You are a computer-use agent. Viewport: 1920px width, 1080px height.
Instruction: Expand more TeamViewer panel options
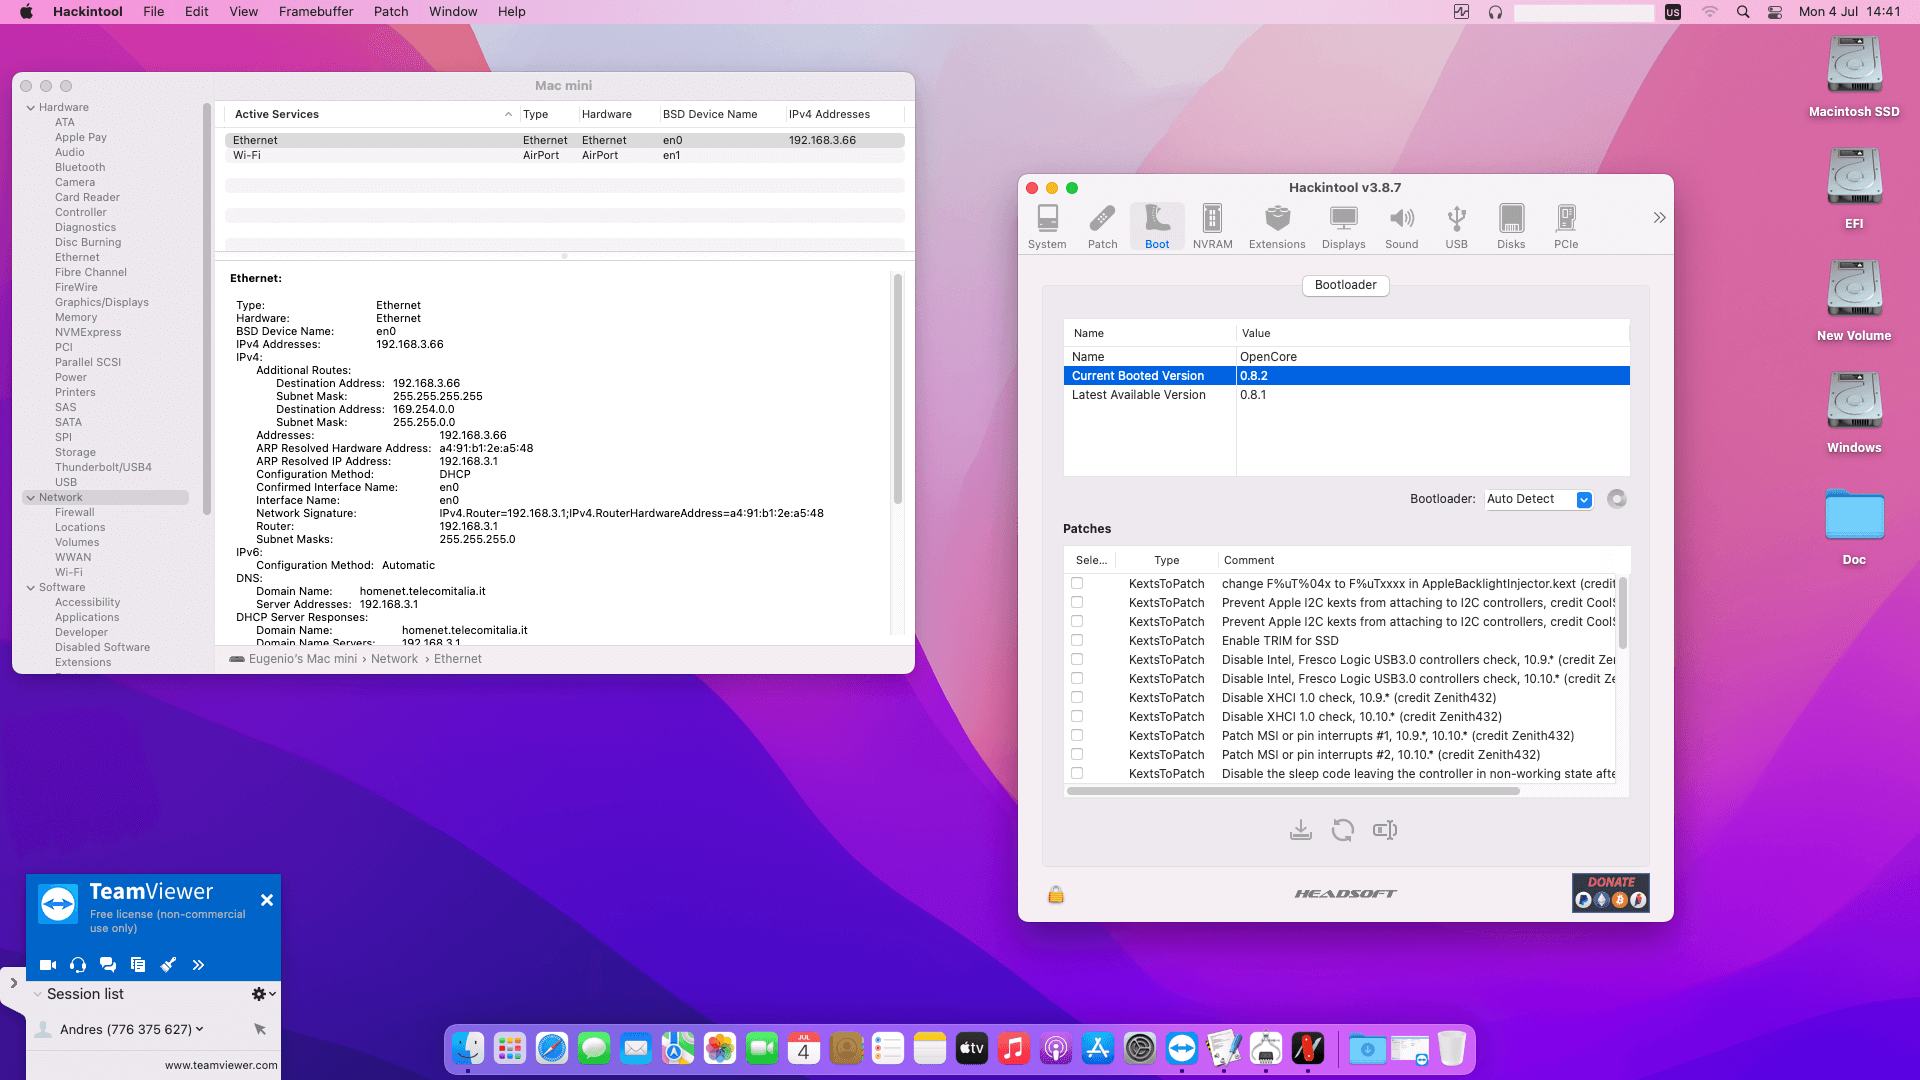198,965
